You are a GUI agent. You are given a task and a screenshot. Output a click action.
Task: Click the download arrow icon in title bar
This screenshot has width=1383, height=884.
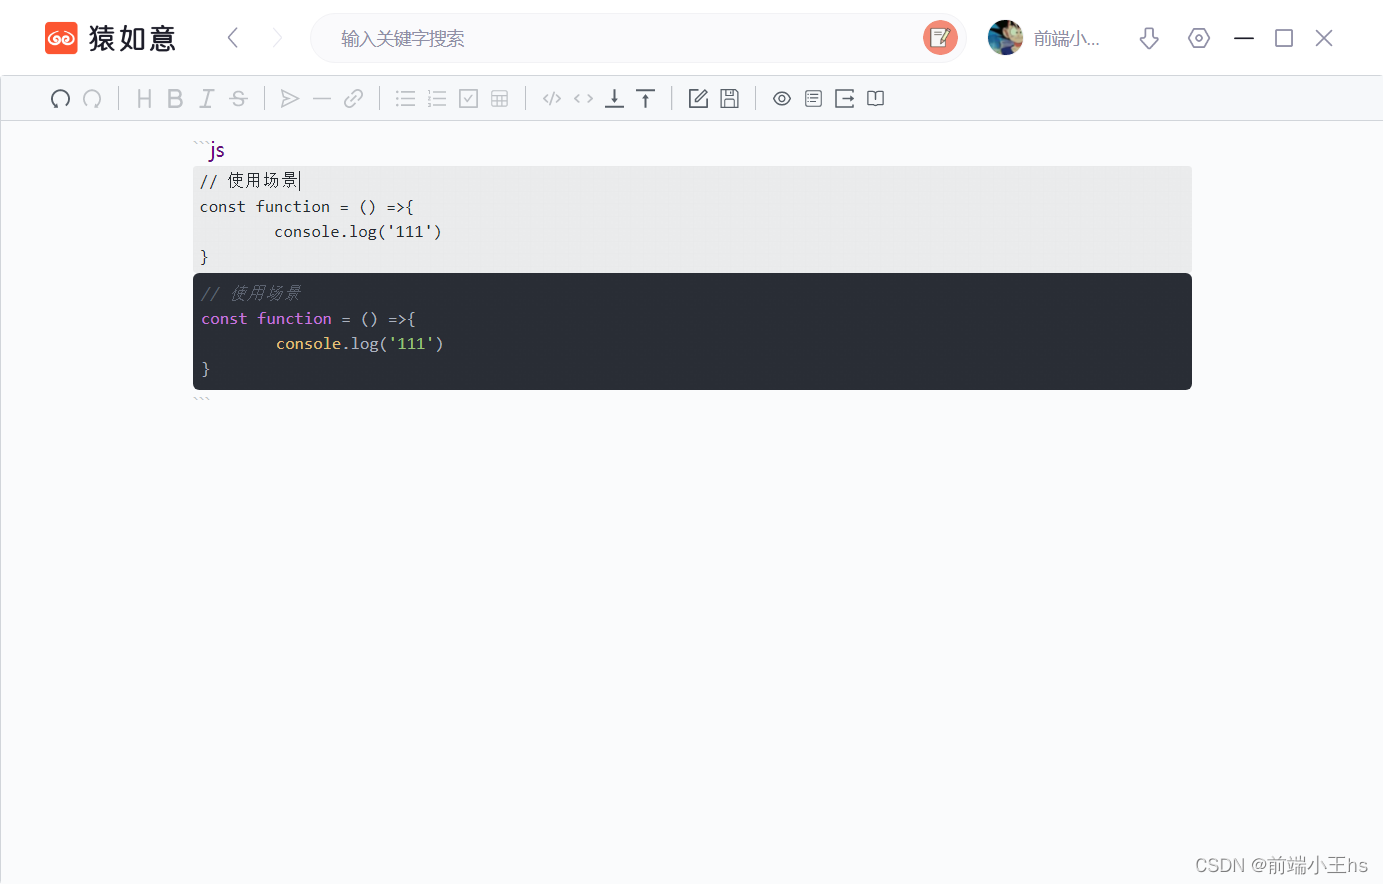click(x=1149, y=38)
